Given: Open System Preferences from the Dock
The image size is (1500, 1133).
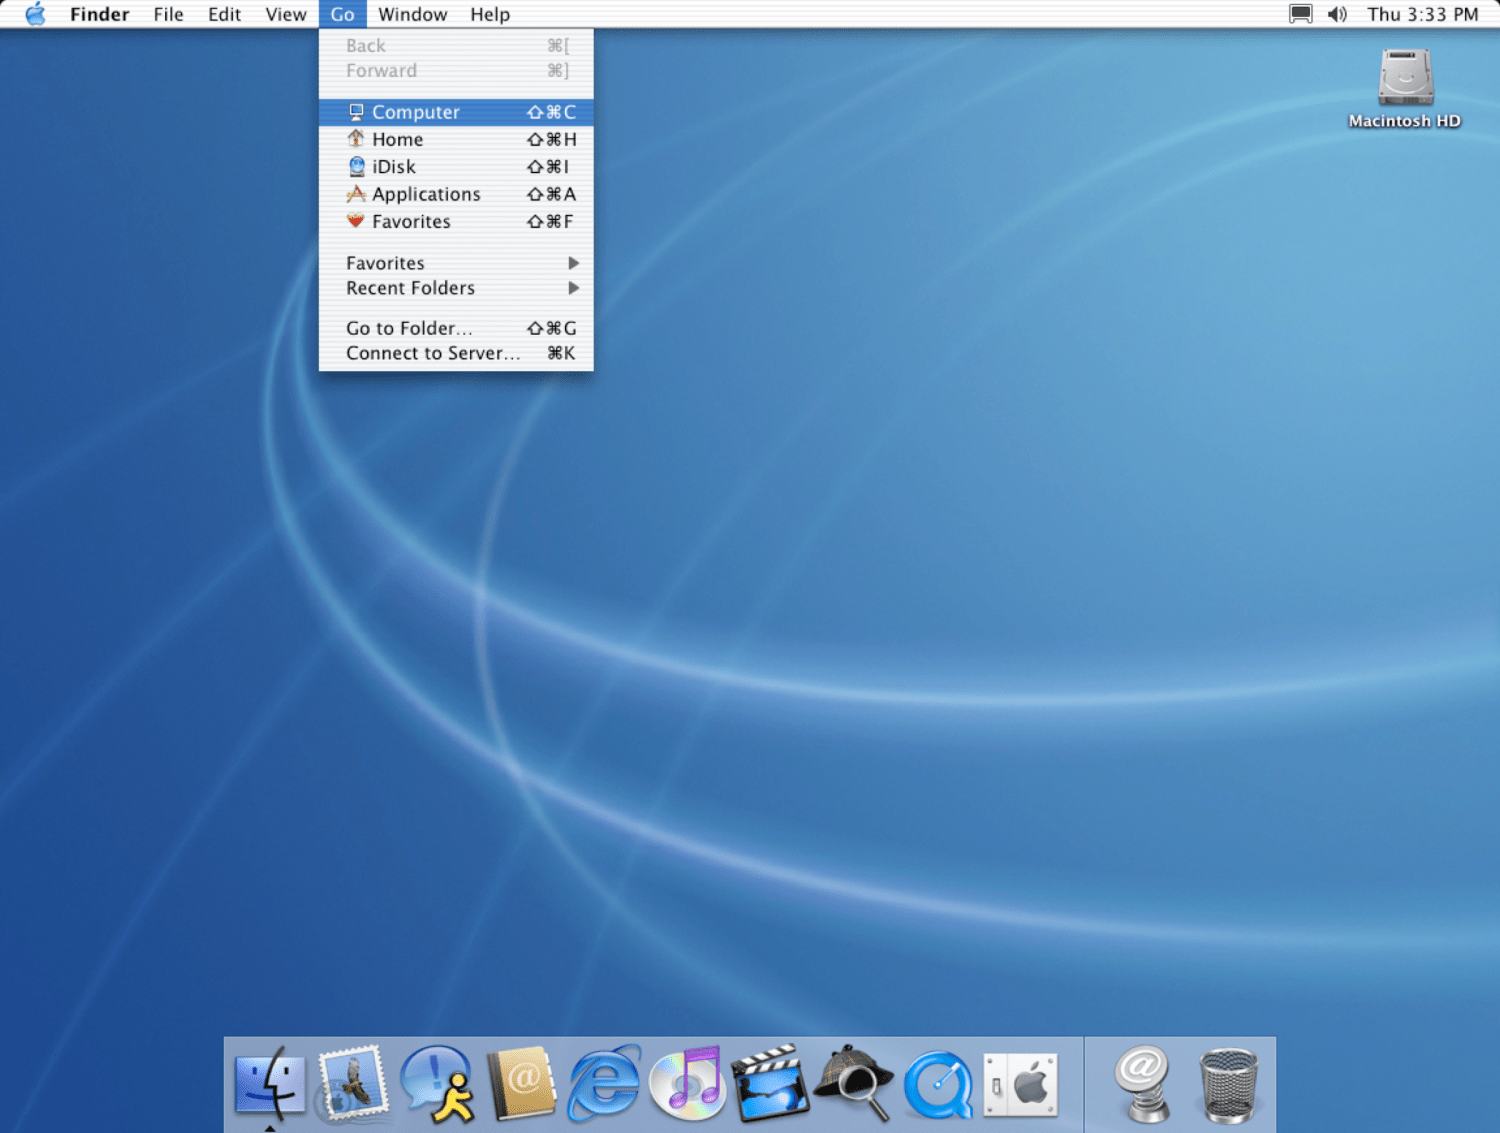Looking at the screenshot, I should [x=1021, y=1084].
